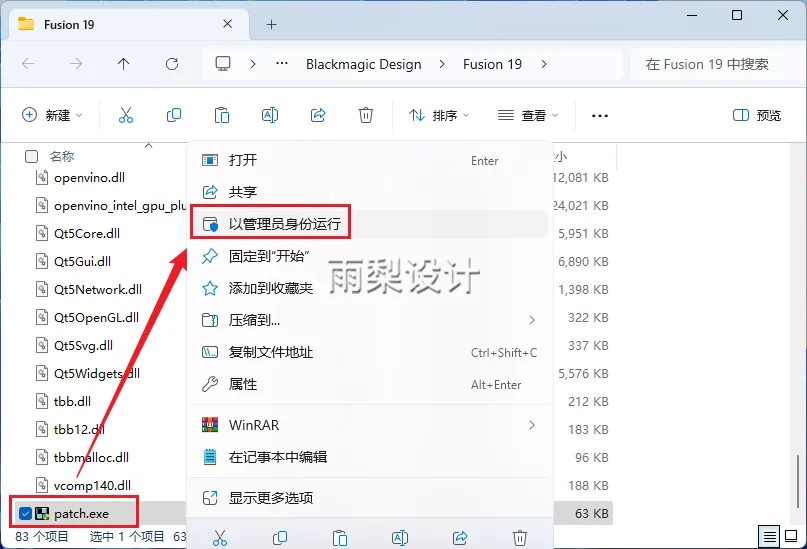Sort by the 名称 column header

(62, 156)
